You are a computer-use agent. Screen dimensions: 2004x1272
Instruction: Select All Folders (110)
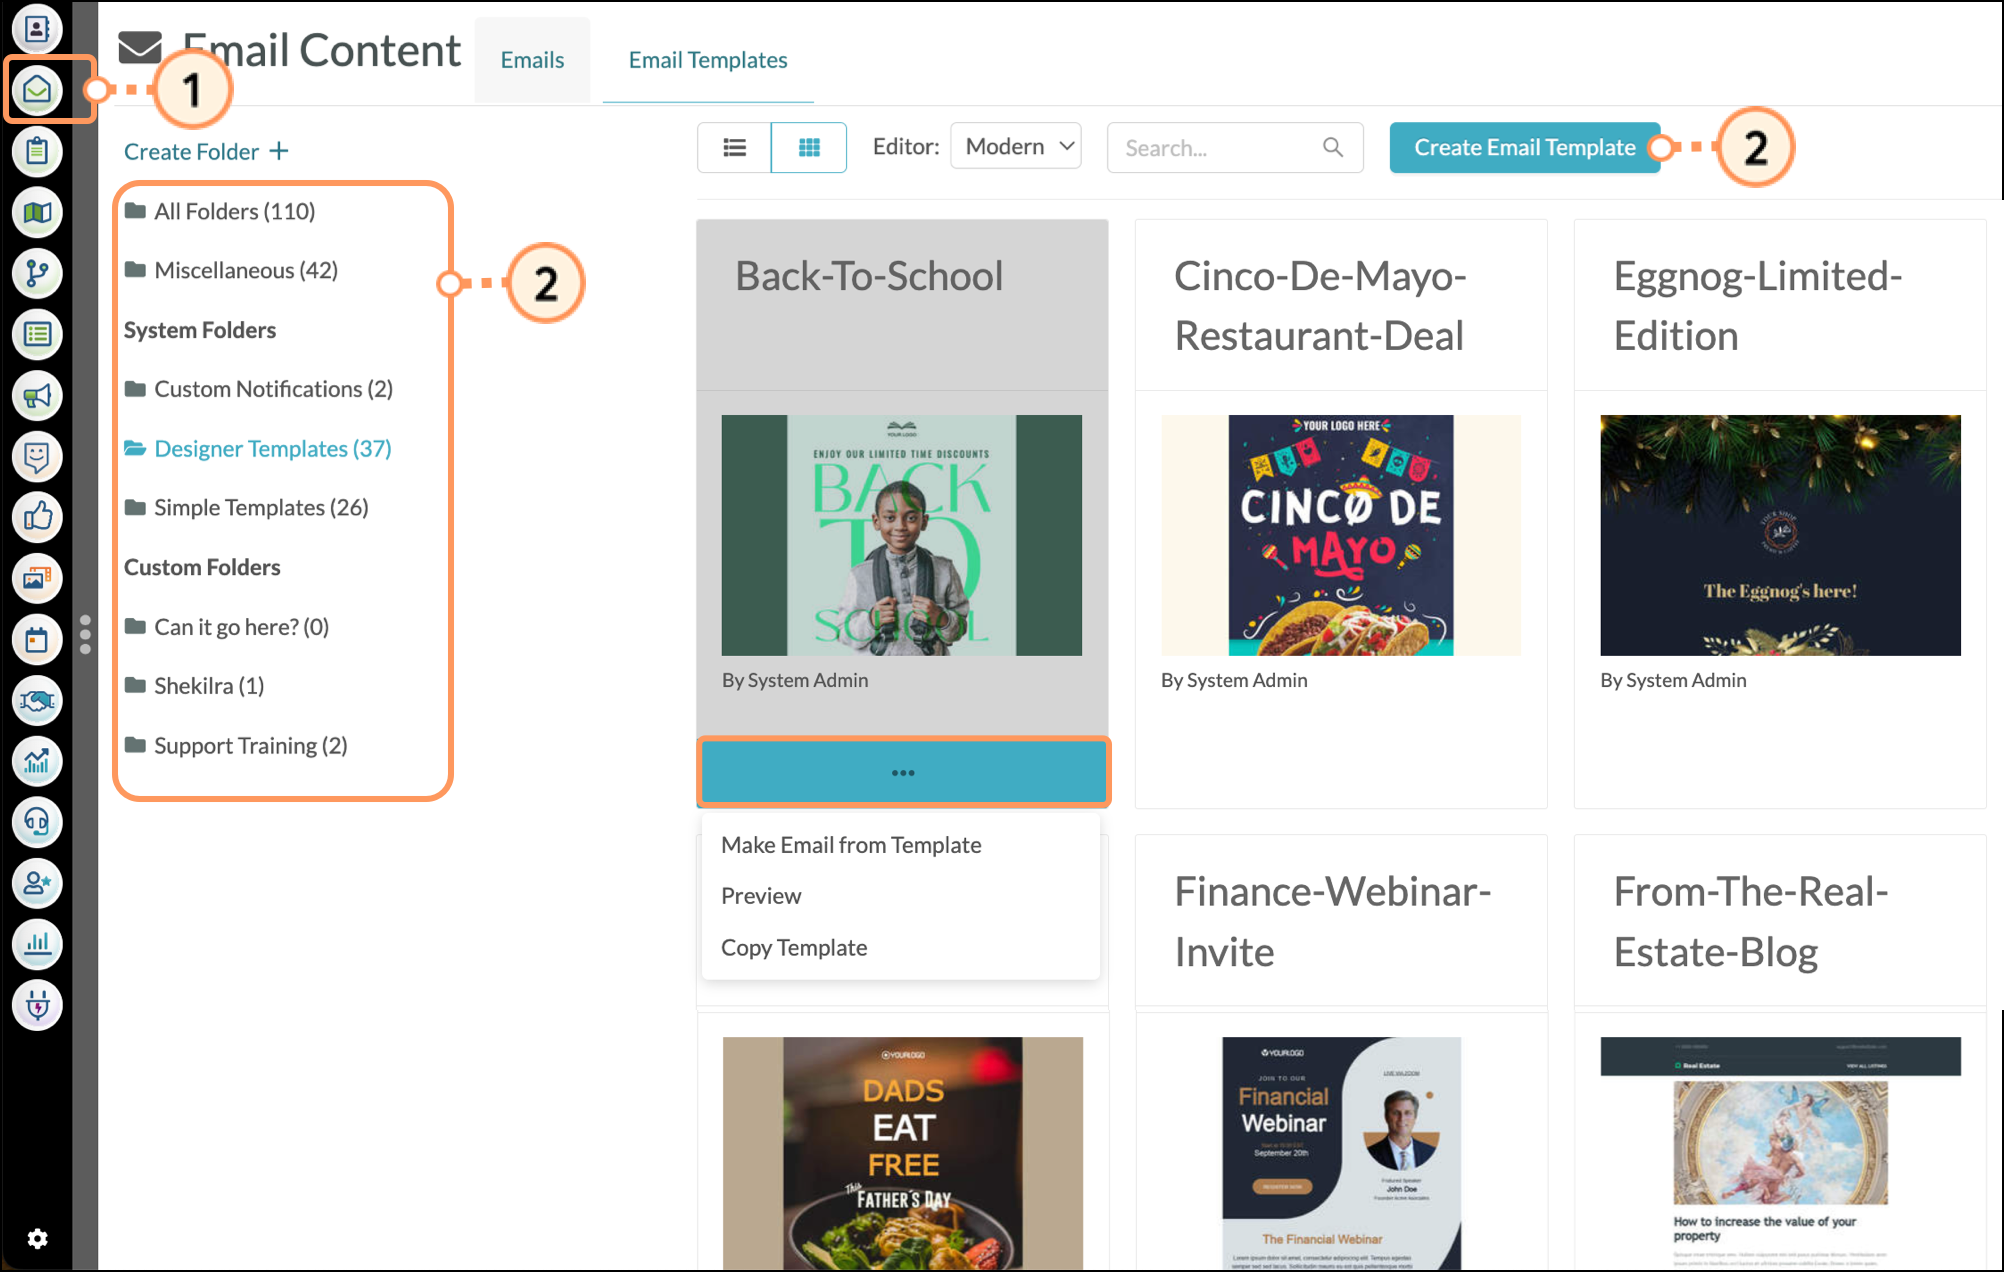coord(220,211)
